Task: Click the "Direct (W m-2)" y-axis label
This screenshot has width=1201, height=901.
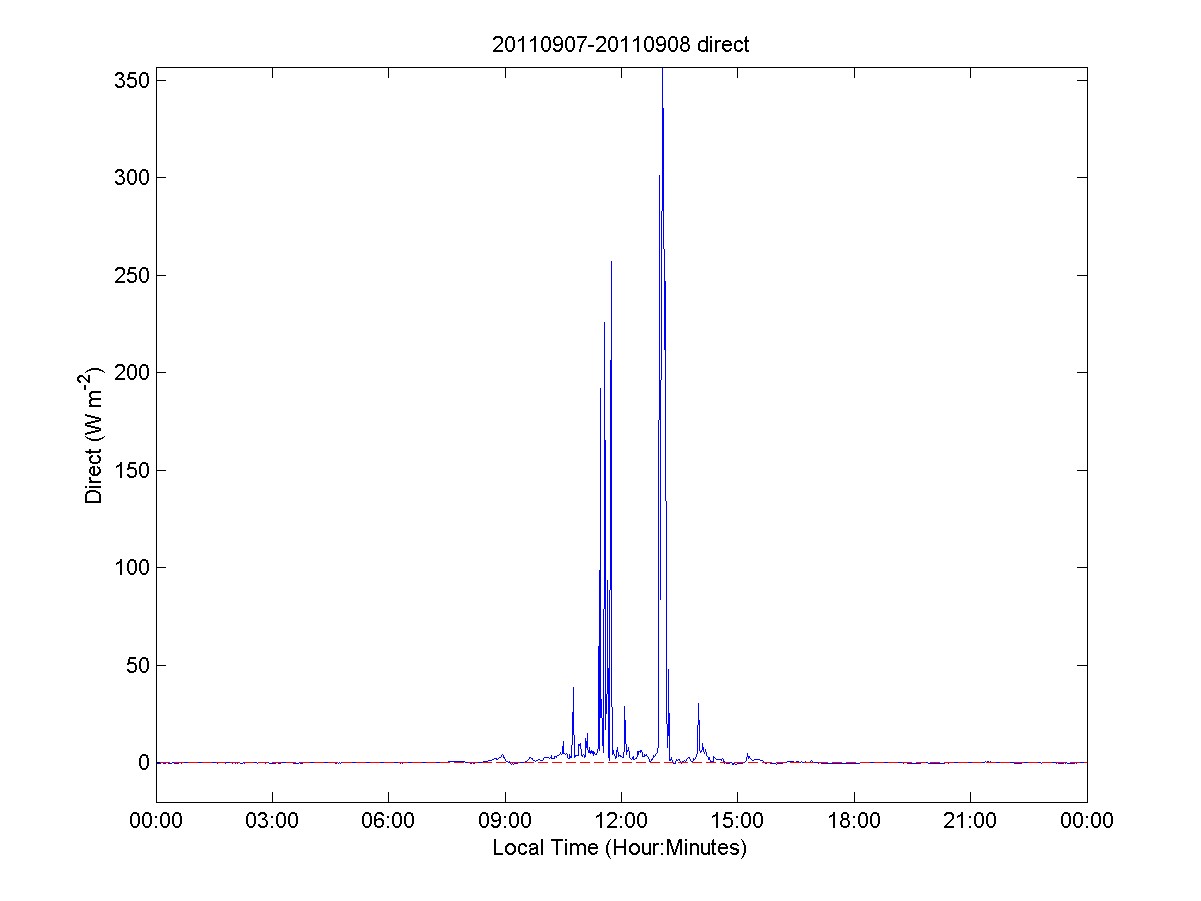Action: point(94,435)
